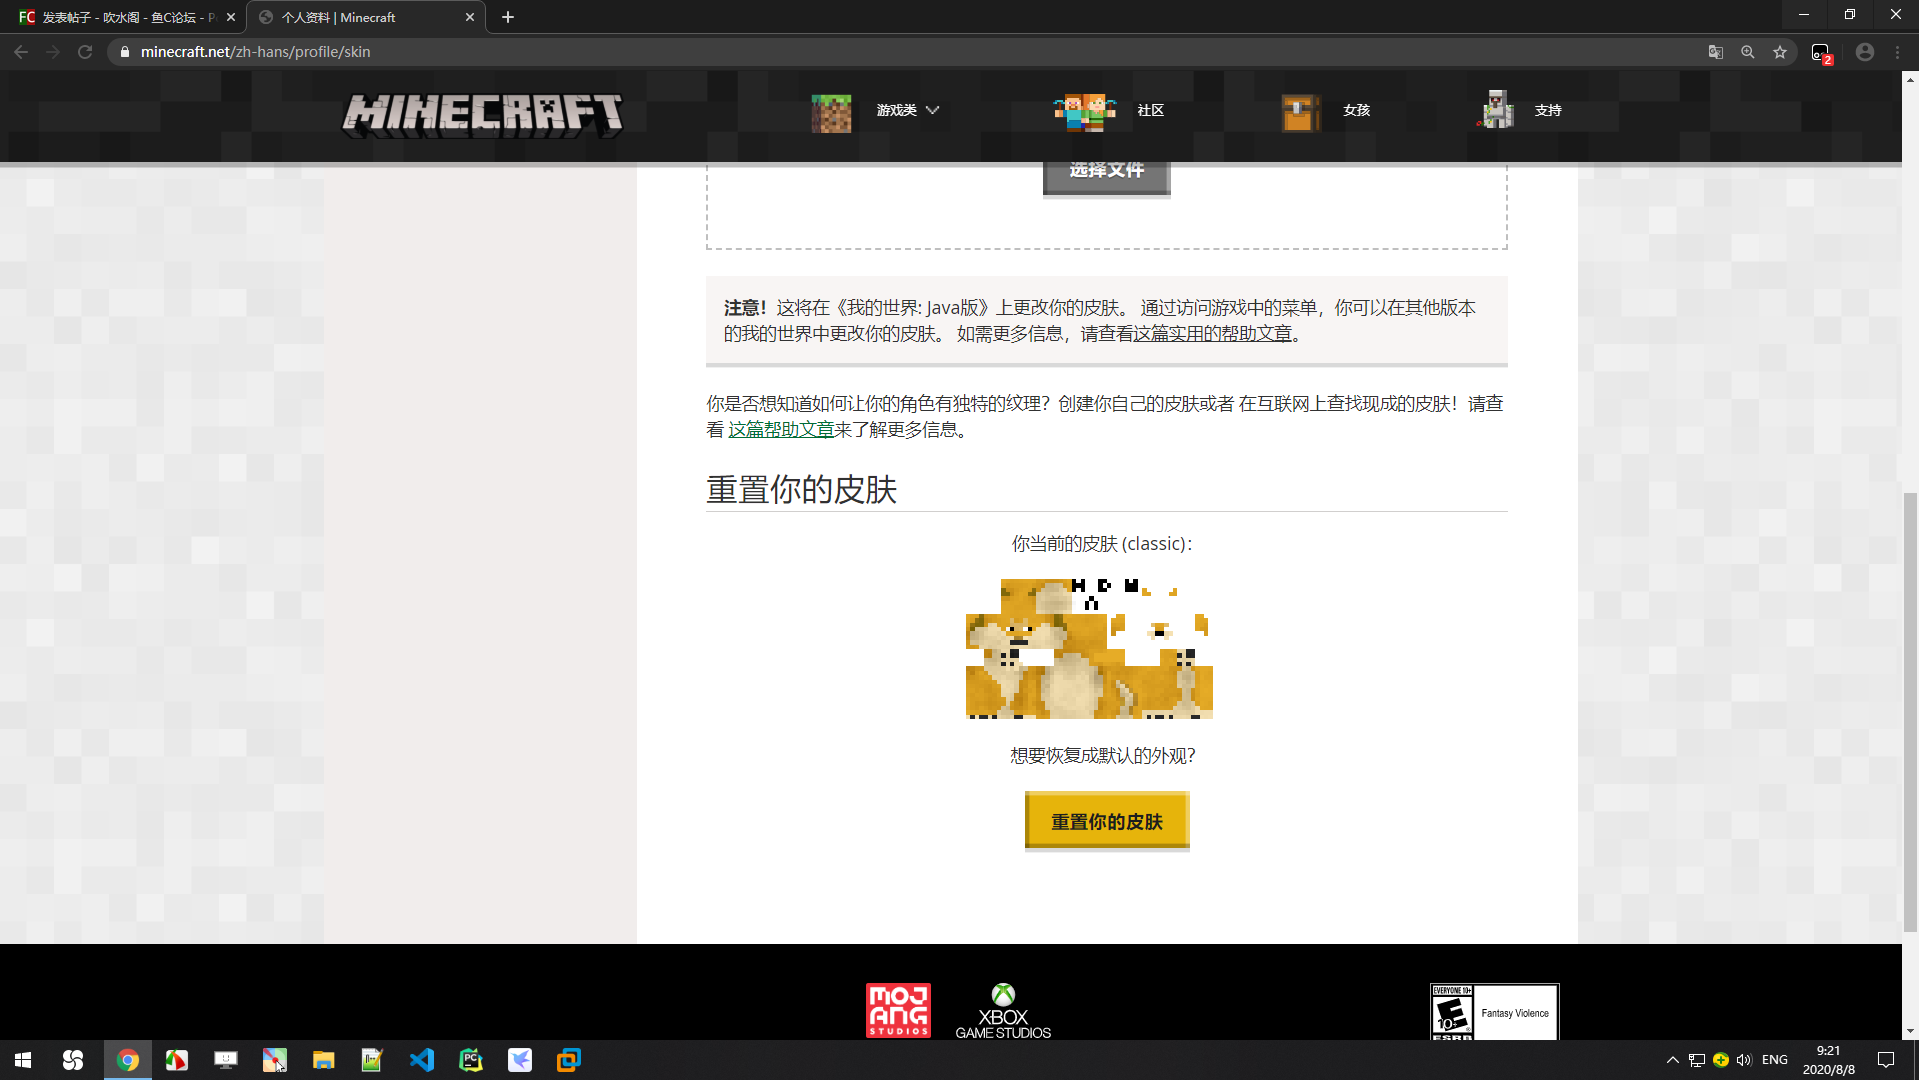Image resolution: width=1919 pixels, height=1080 pixels.
Task: Open the zoom magnifier icon
Action: coord(1748,52)
